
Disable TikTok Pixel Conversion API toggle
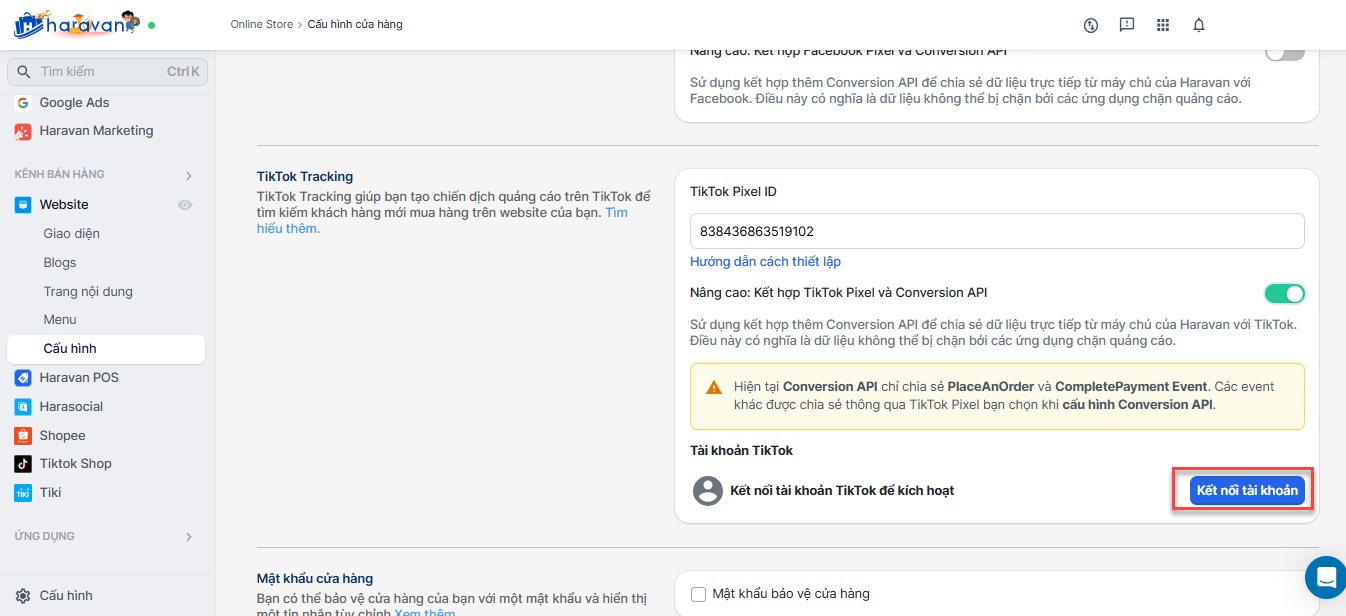(x=1284, y=293)
